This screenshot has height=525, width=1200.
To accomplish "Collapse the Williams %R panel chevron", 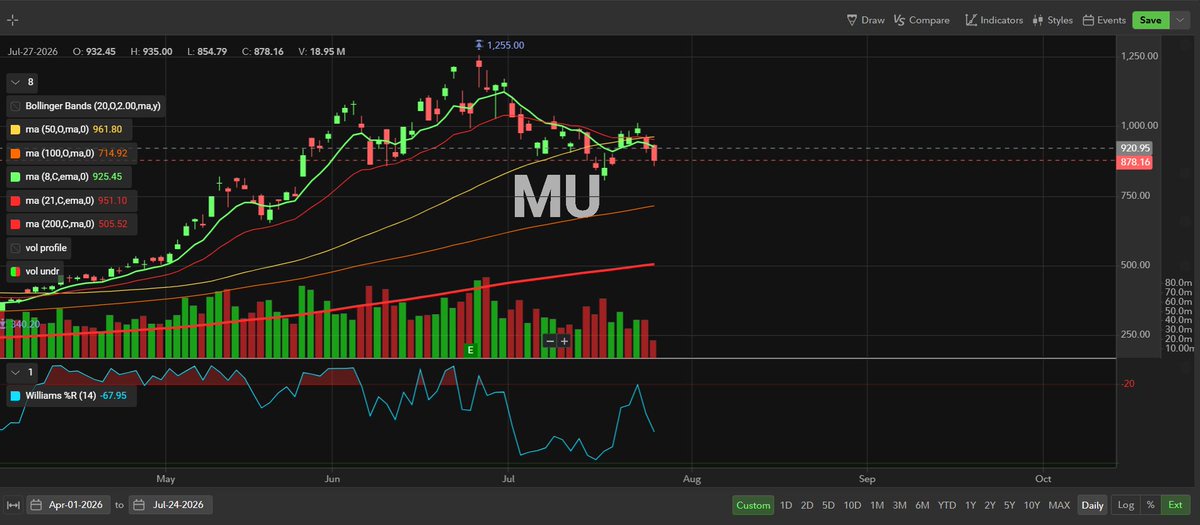I will (15, 372).
